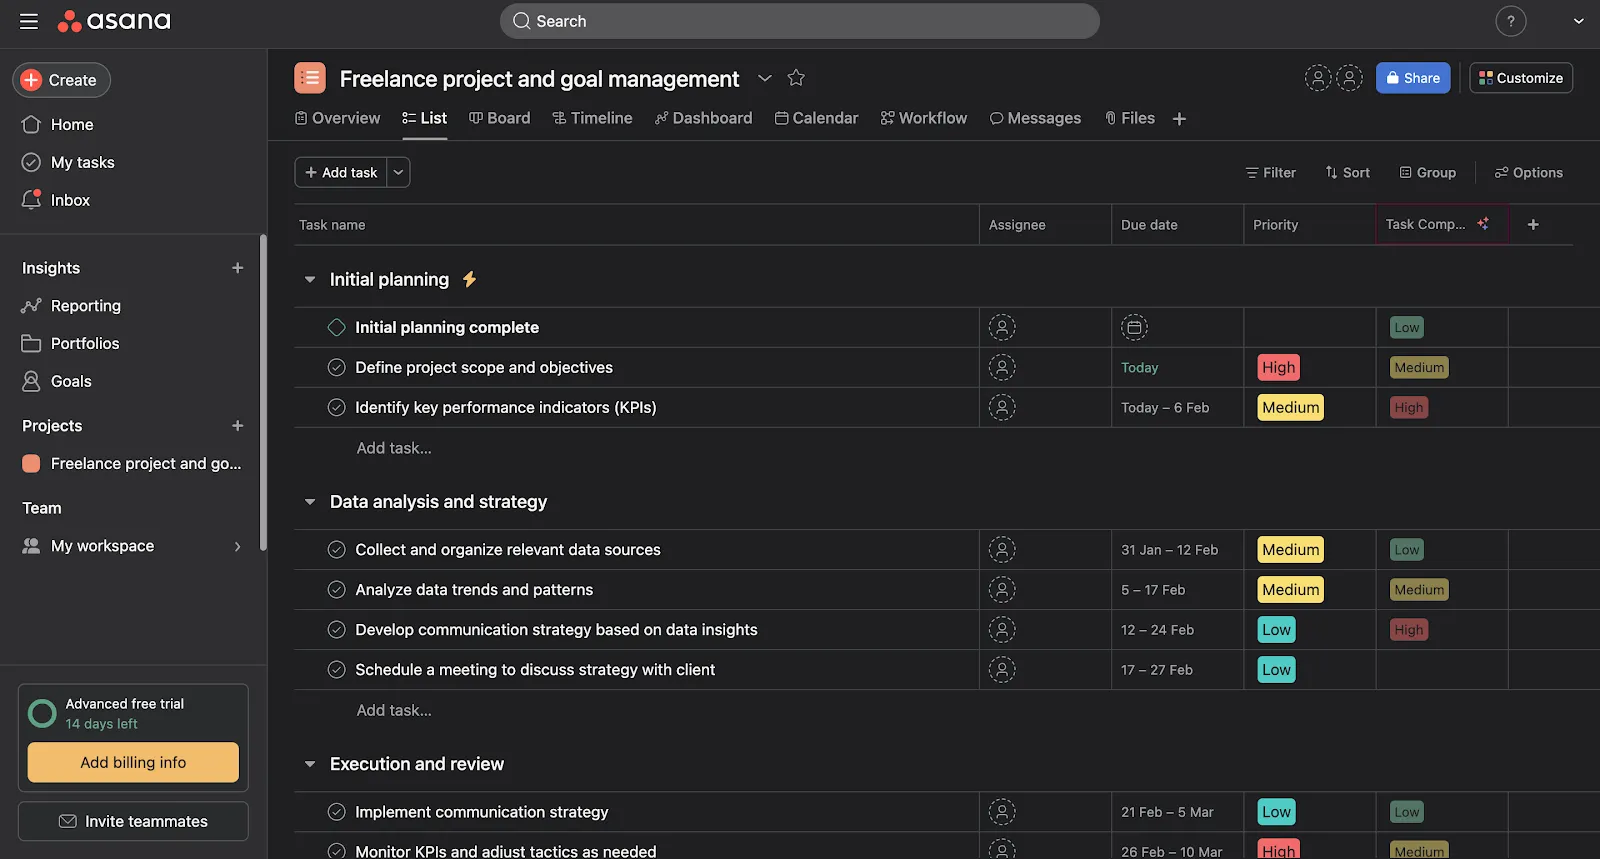The image size is (1600, 859).
Task: Add new Insights item with plus
Action: coord(237,268)
